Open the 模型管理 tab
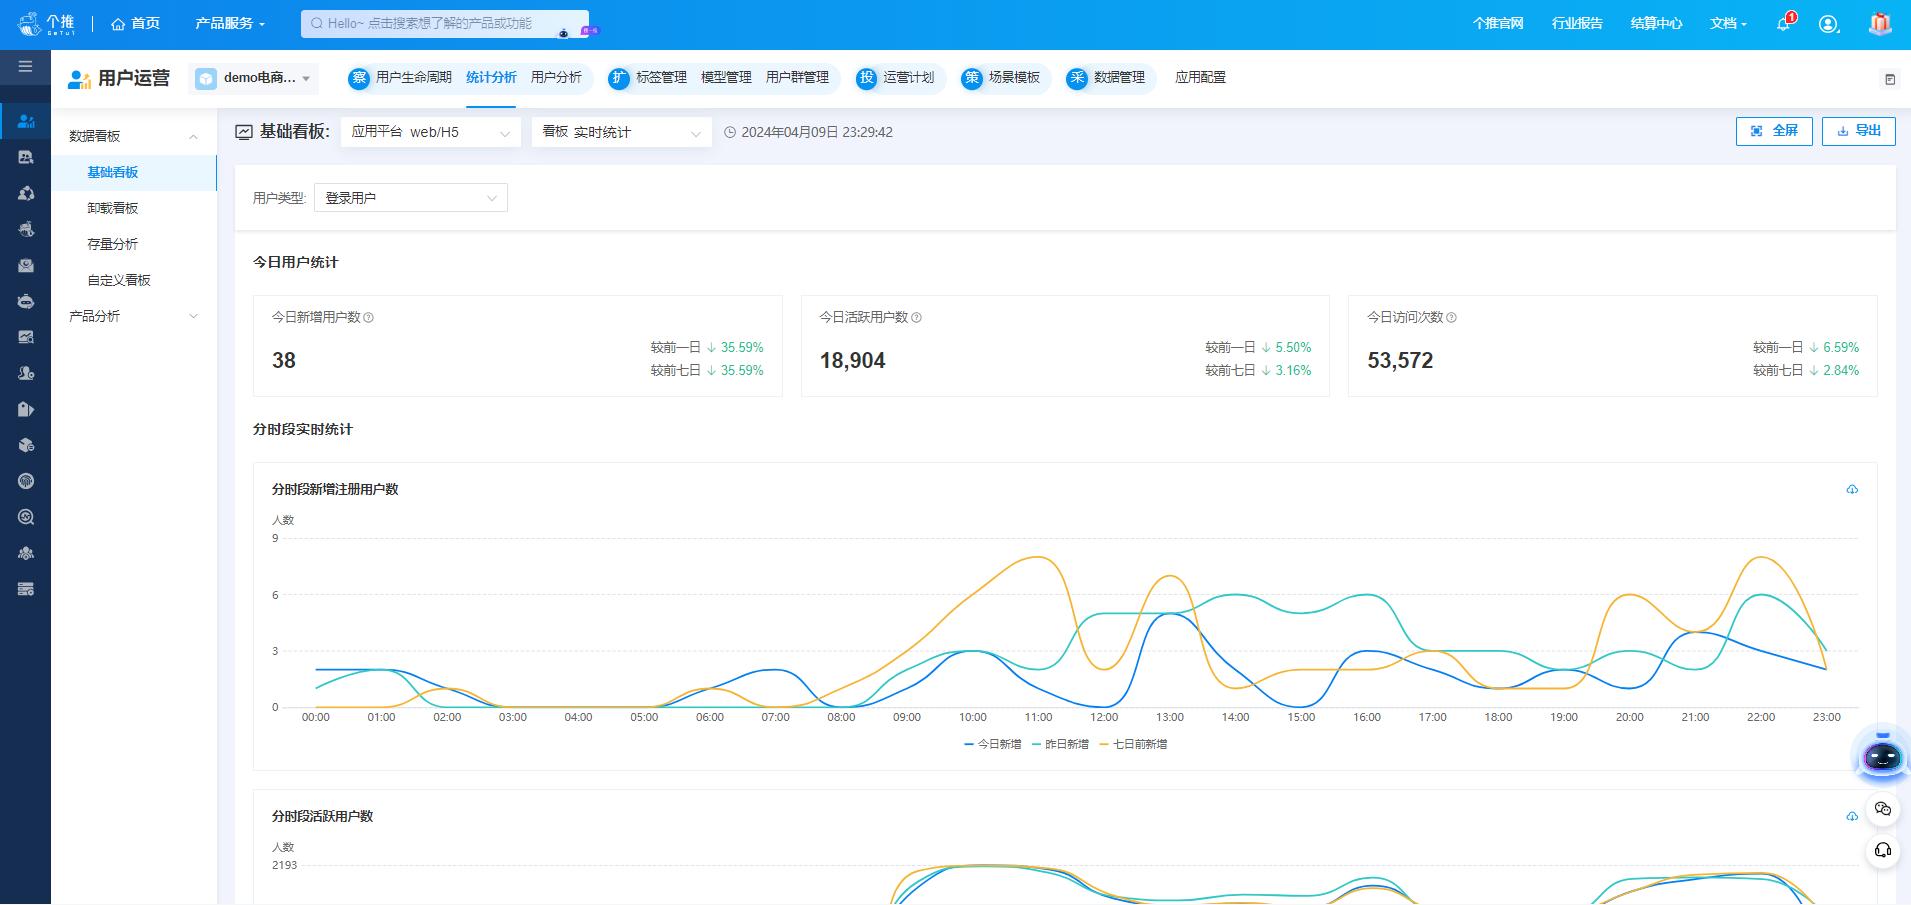The height and width of the screenshot is (905, 1911). 726,78
